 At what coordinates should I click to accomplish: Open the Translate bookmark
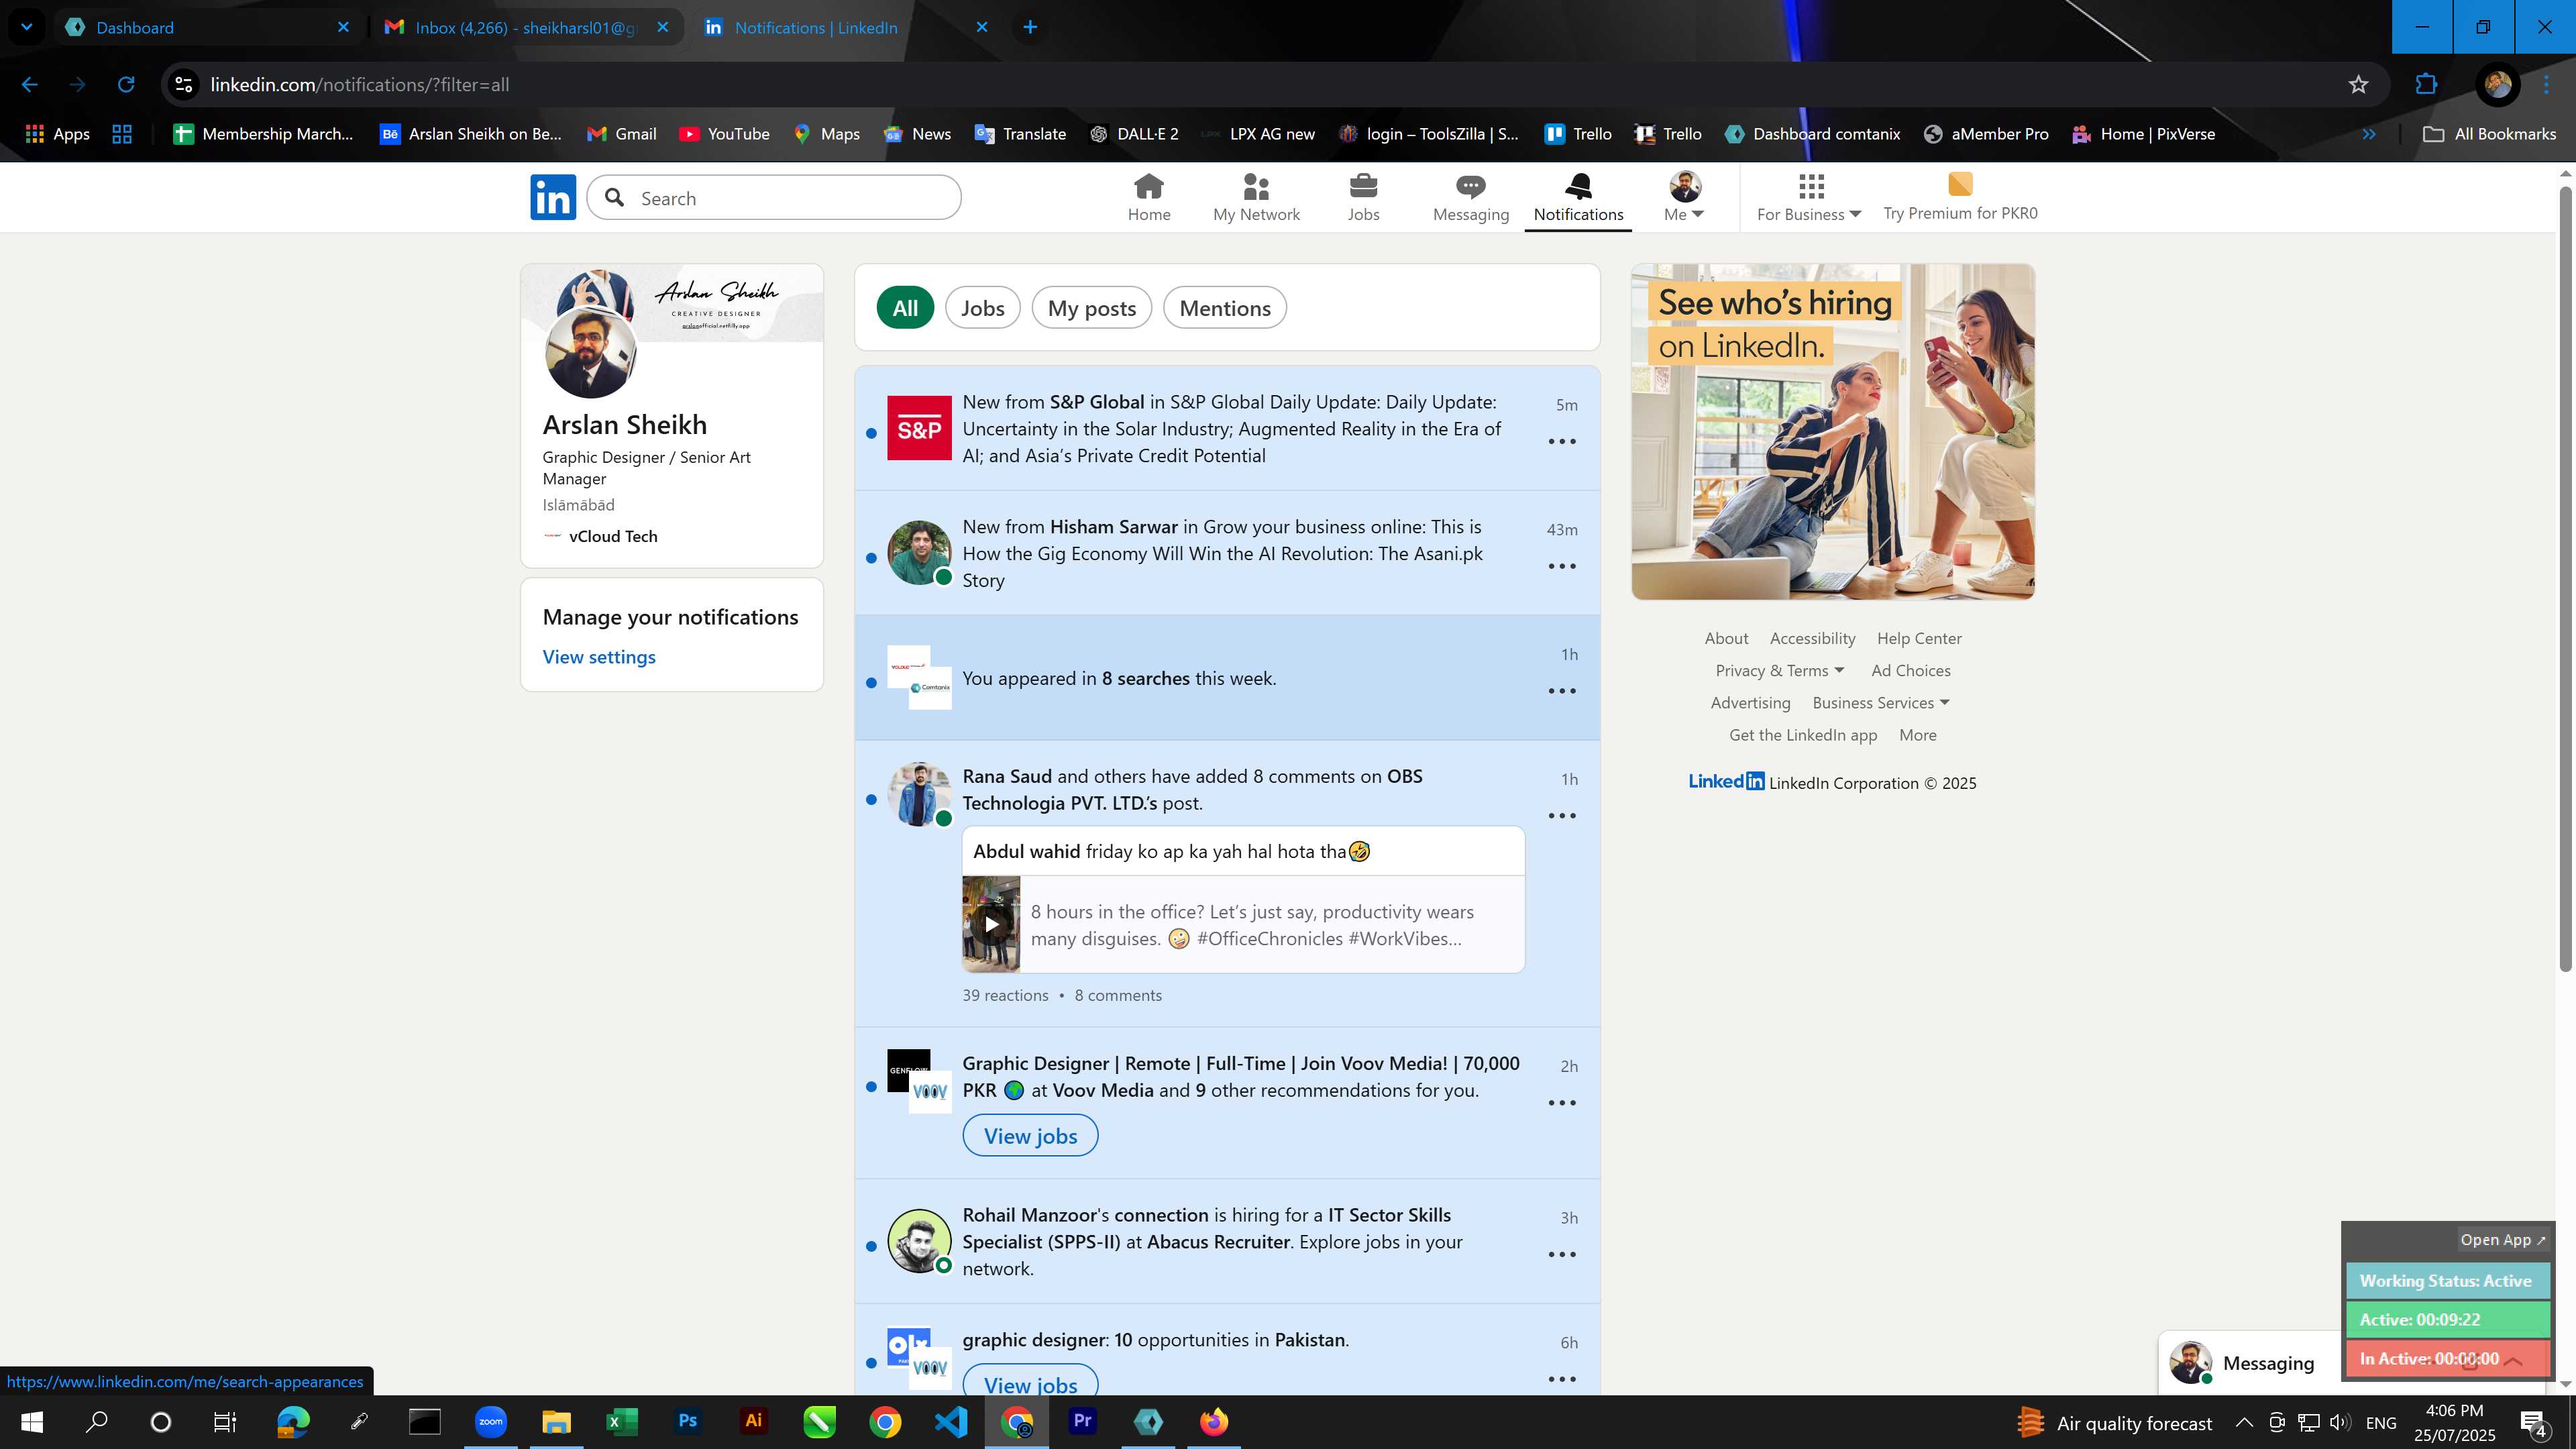pos(1020,134)
